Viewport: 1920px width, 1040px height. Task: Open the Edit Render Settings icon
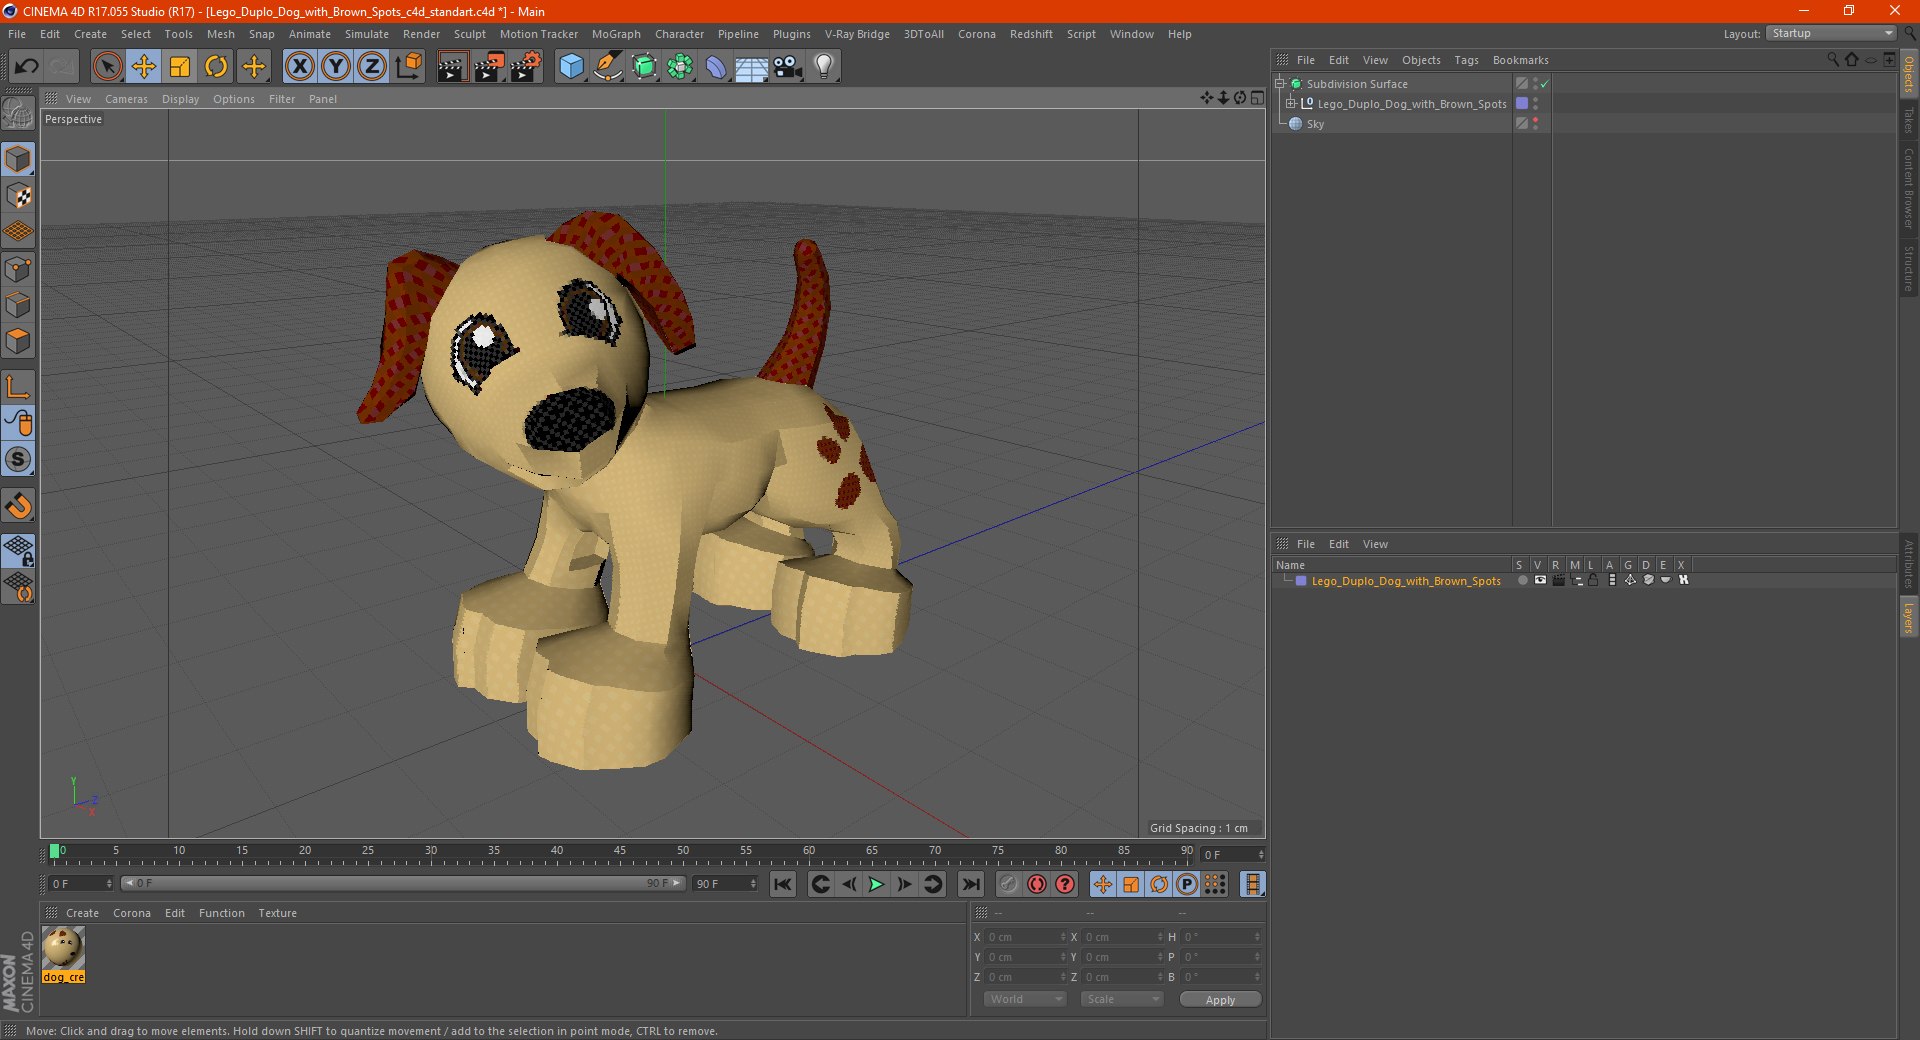click(526, 67)
